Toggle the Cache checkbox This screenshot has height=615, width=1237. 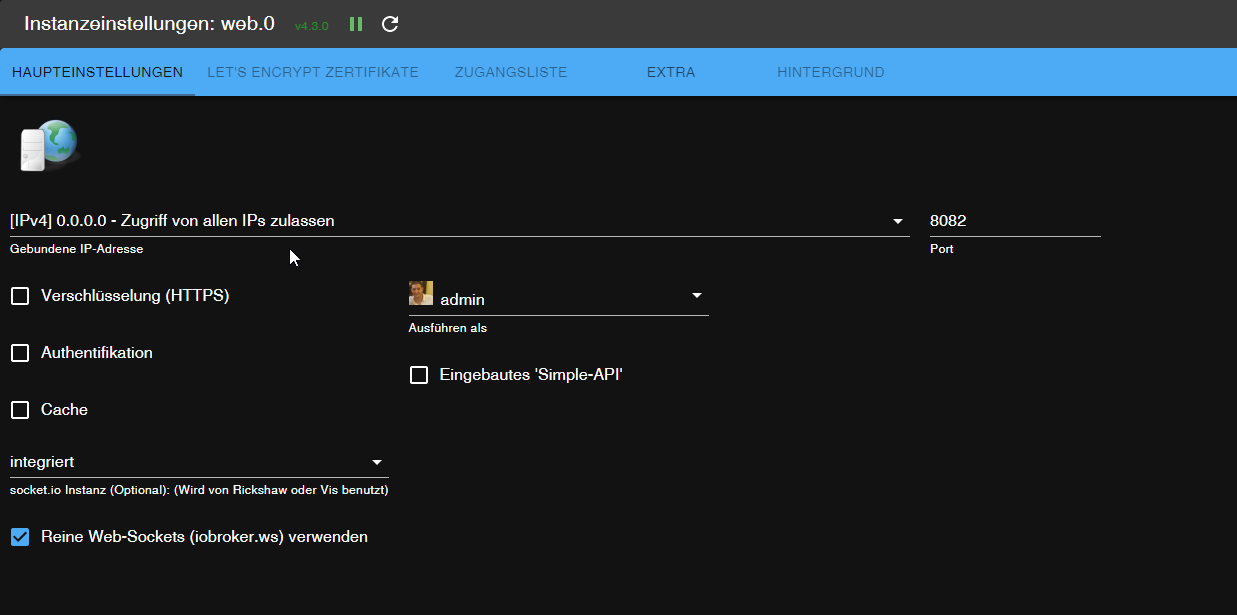(x=20, y=410)
